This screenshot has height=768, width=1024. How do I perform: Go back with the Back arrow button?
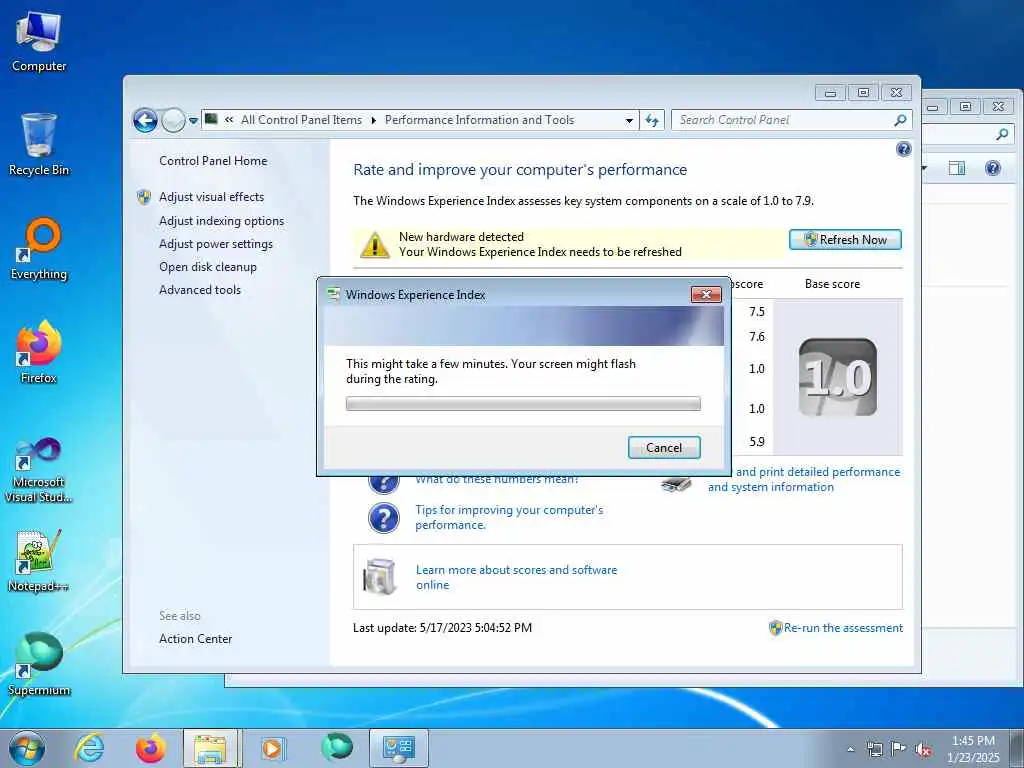(145, 120)
